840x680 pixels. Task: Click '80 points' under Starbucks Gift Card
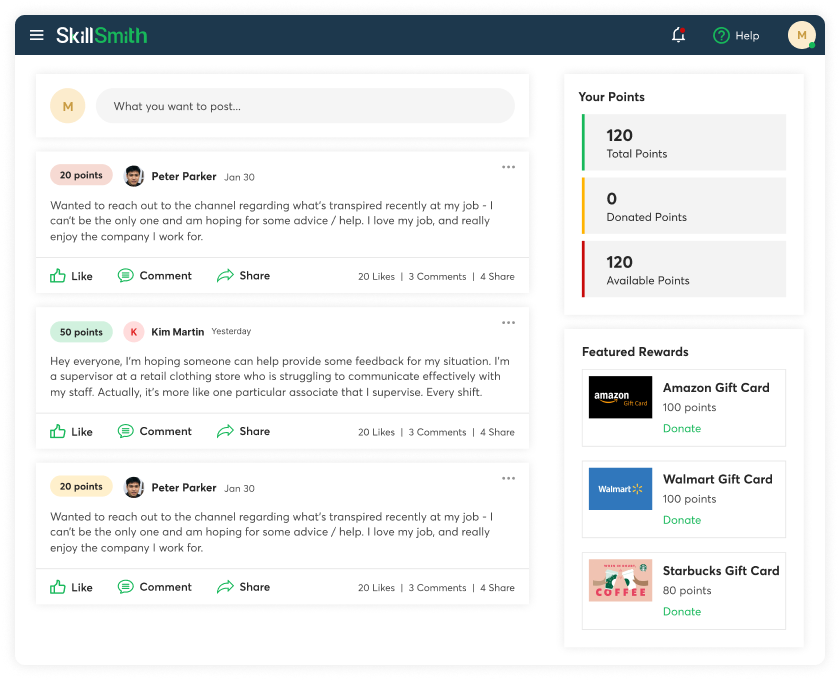coord(687,591)
